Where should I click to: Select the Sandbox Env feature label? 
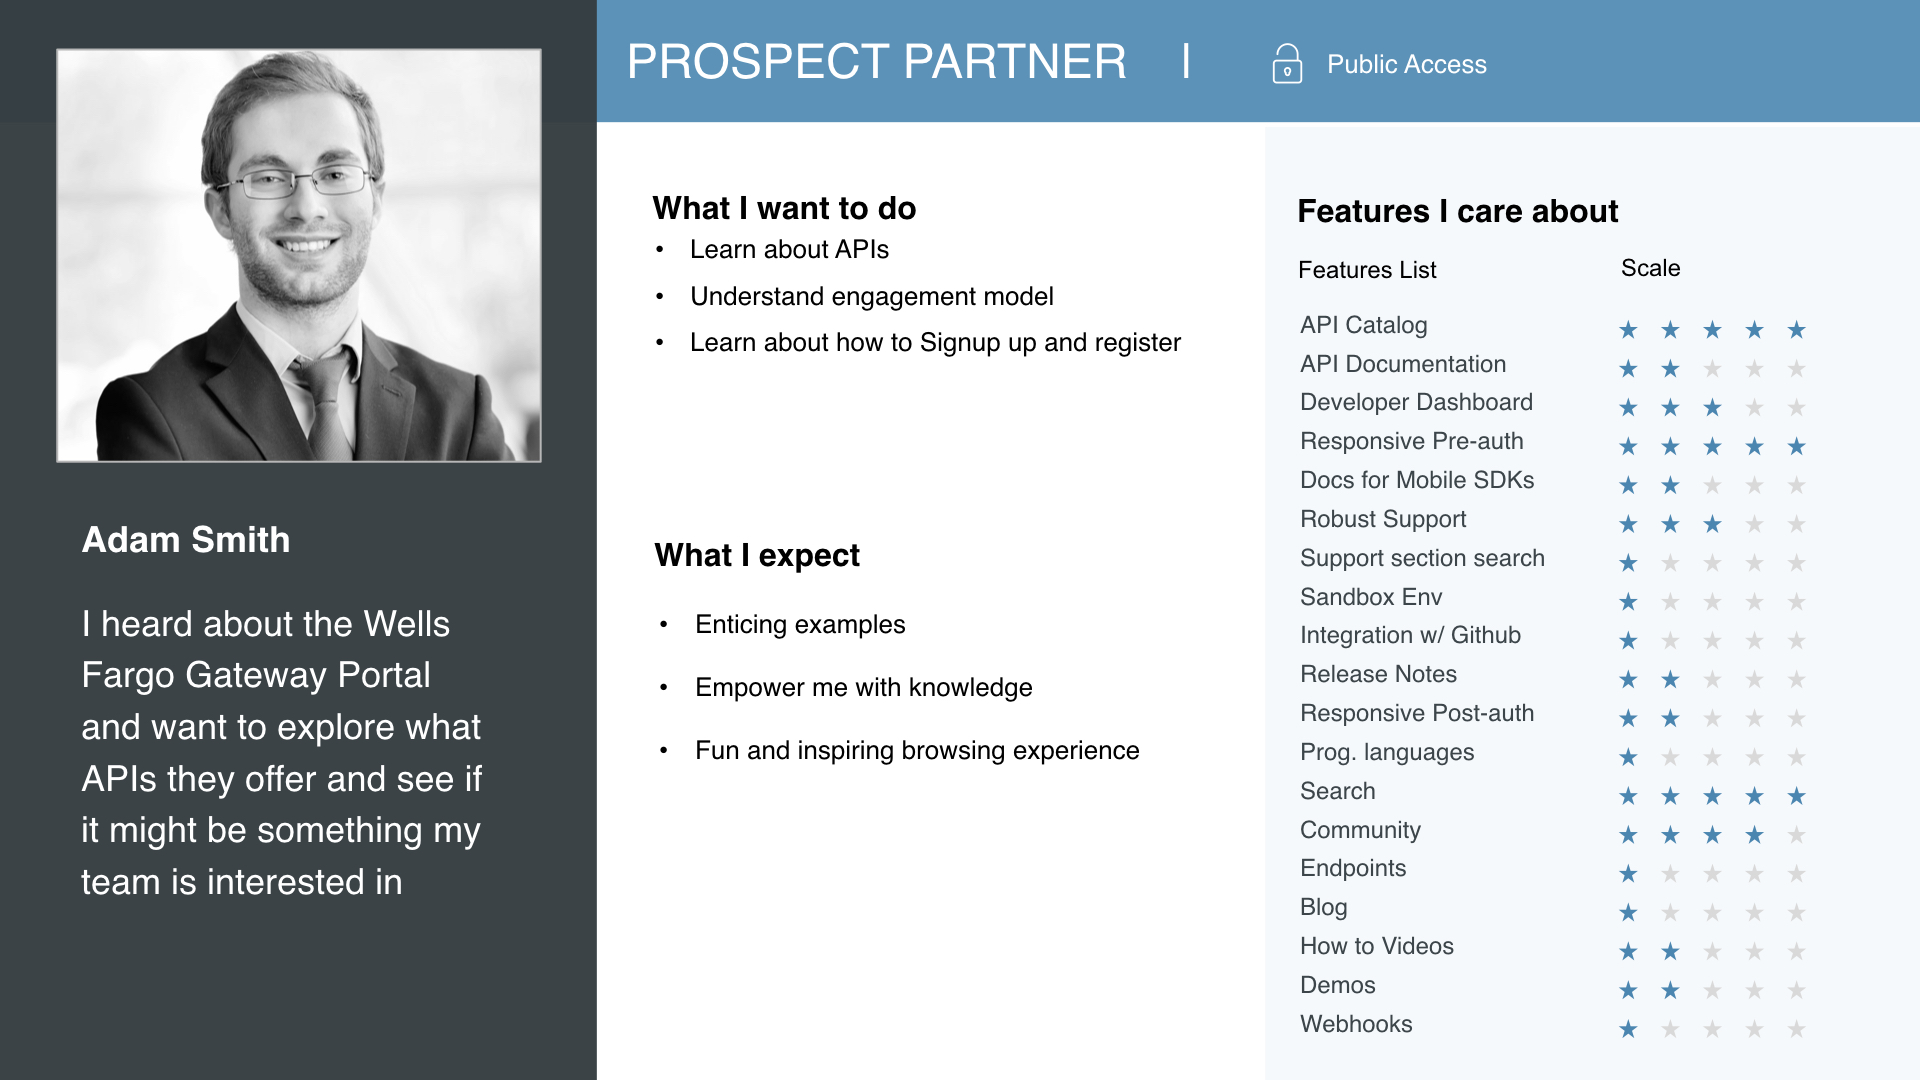(x=1370, y=597)
